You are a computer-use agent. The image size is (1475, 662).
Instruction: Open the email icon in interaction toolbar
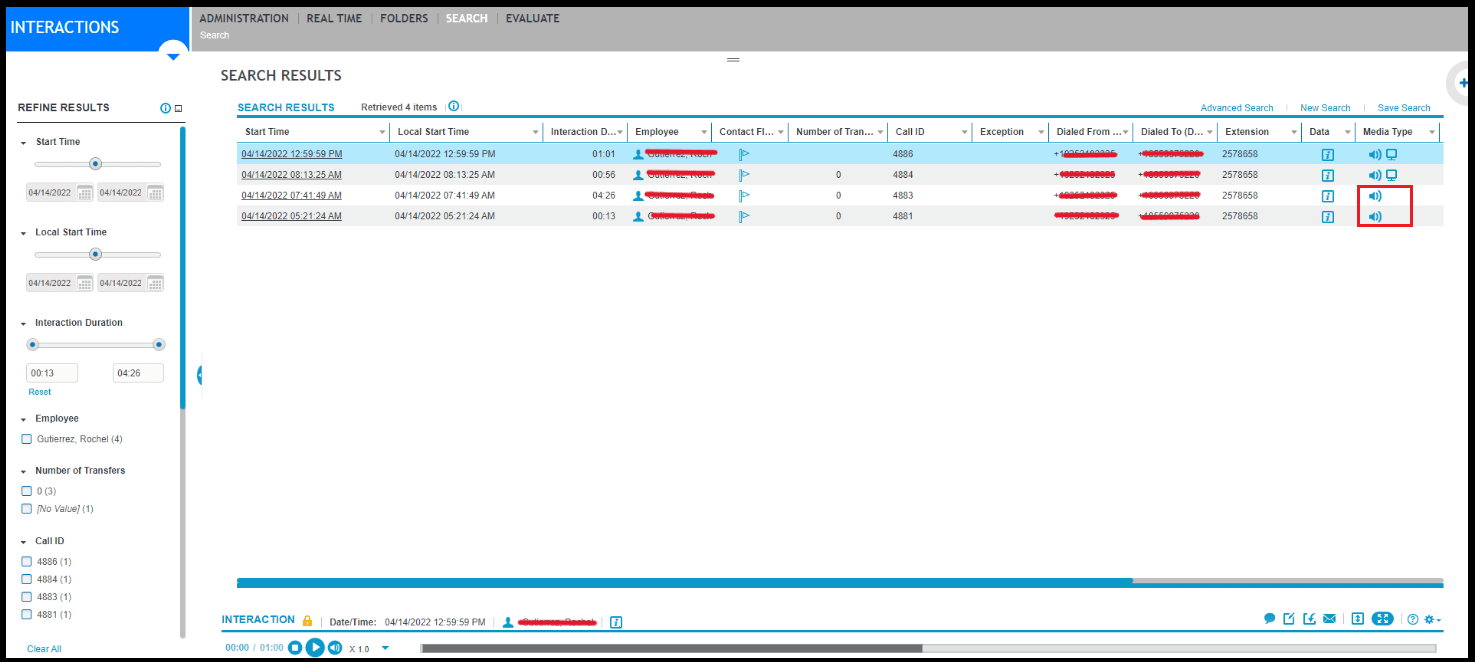[1329, 619]
